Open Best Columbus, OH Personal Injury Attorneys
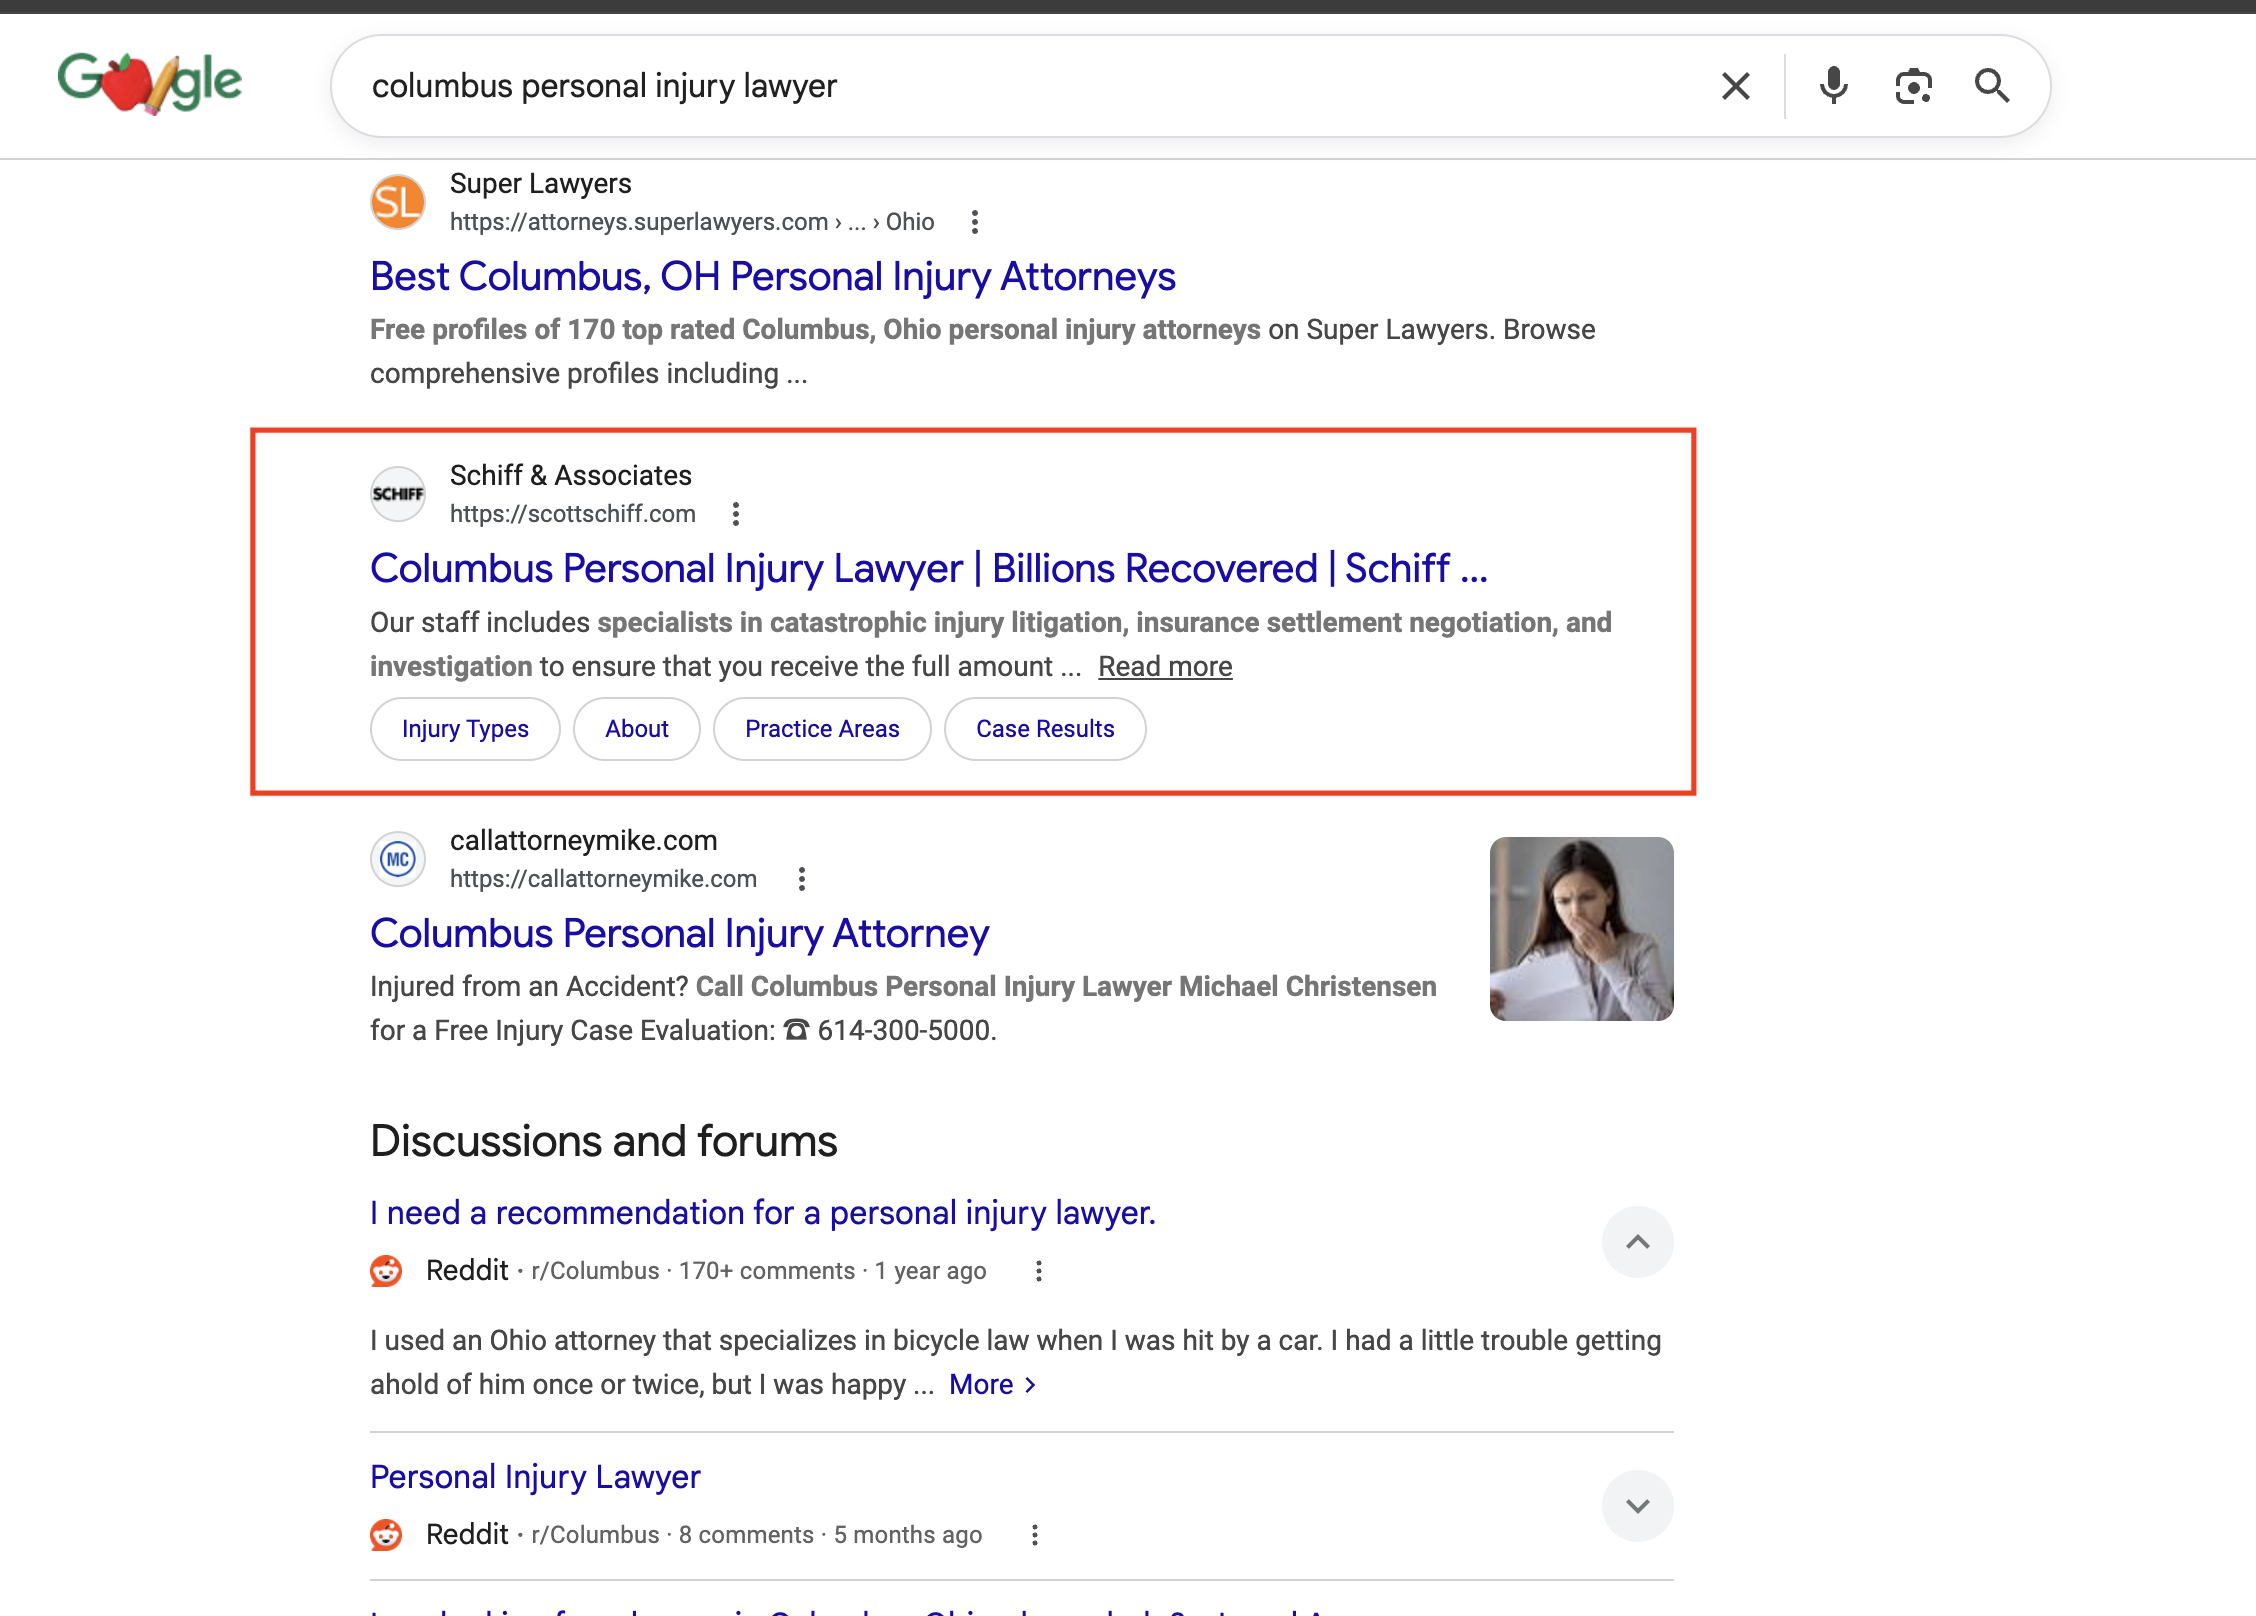The width and height of the screenshot is (2256, 1616). (x=773, y=277)
